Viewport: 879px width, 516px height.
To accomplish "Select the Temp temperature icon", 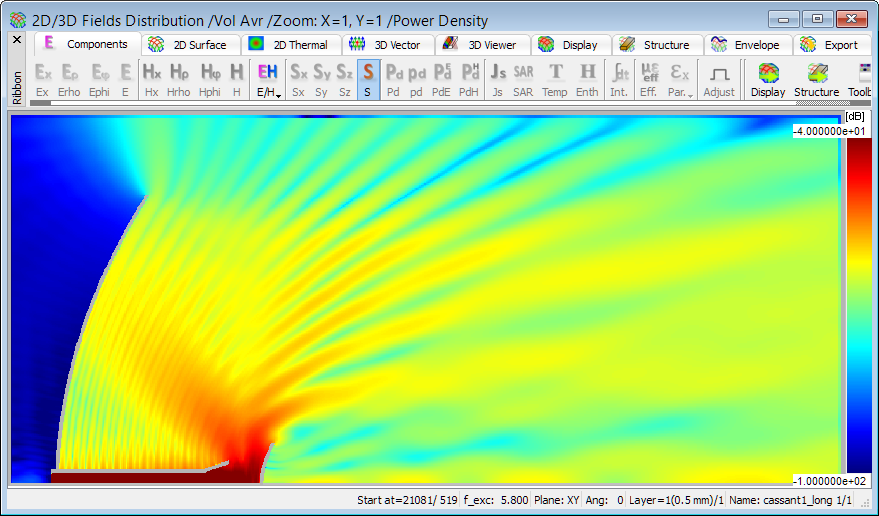I will [555, 79].
